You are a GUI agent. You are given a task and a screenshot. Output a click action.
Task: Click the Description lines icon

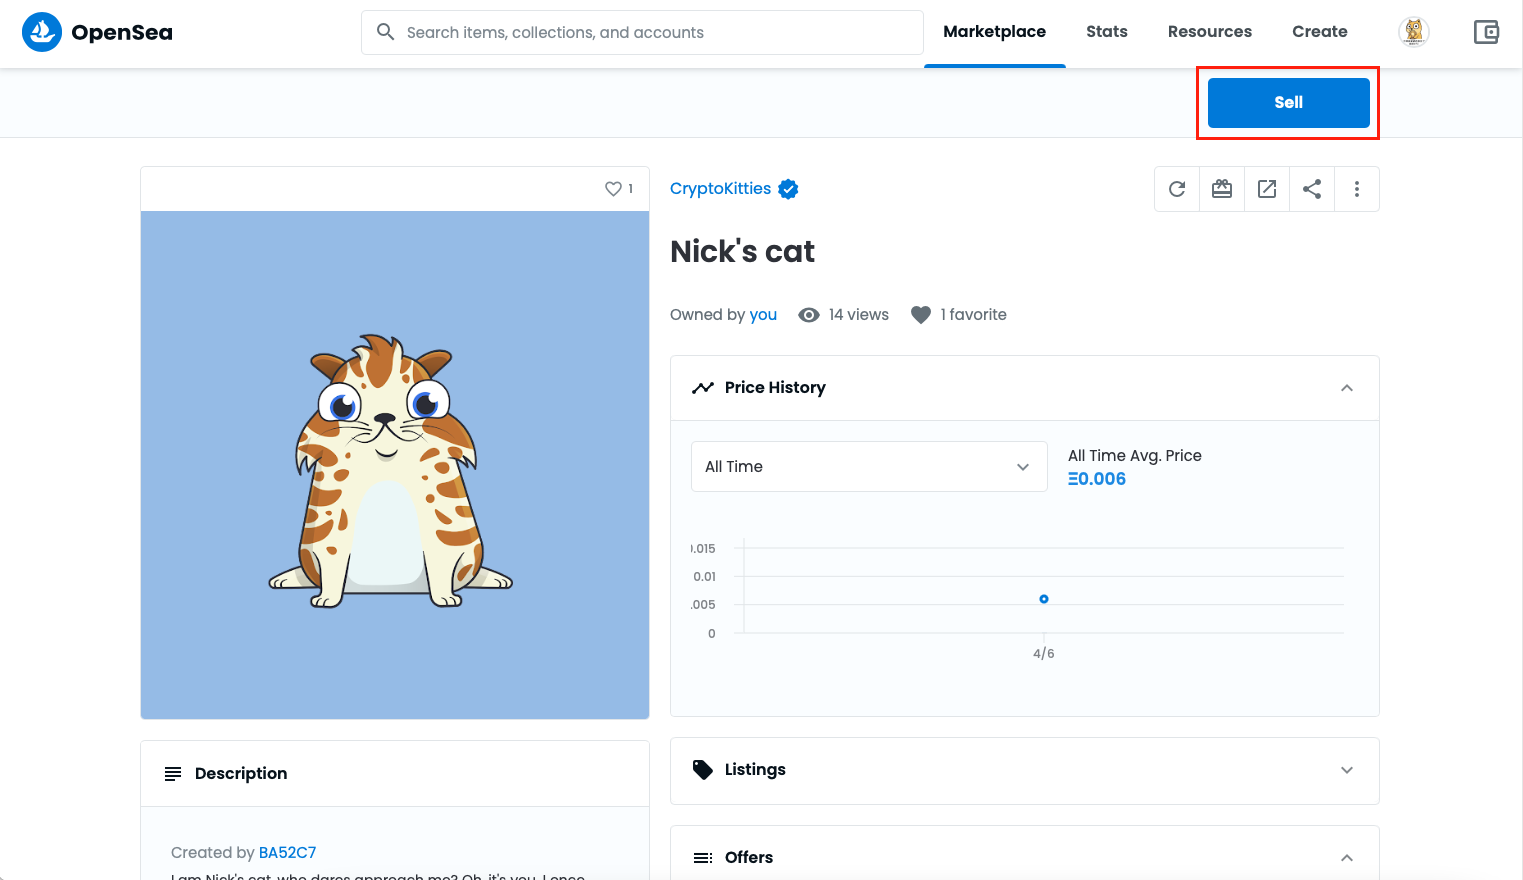(x=173, y=774)
